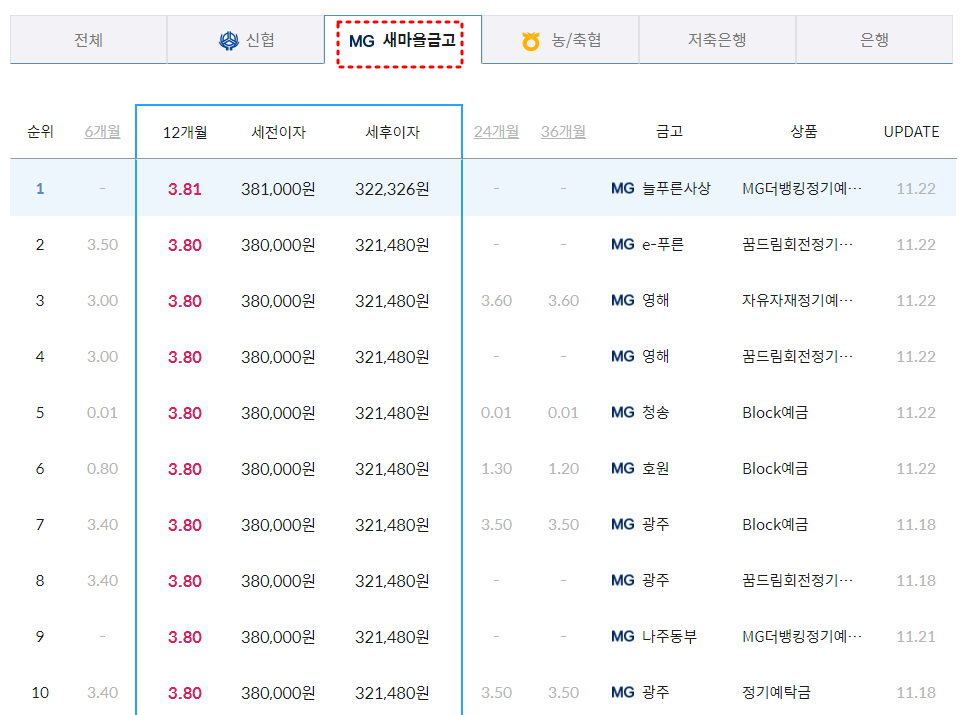Viewport: 967px width, 715px height.
Task: Open the 늘푸른사상 금고 entry
Action: (677, 188)
